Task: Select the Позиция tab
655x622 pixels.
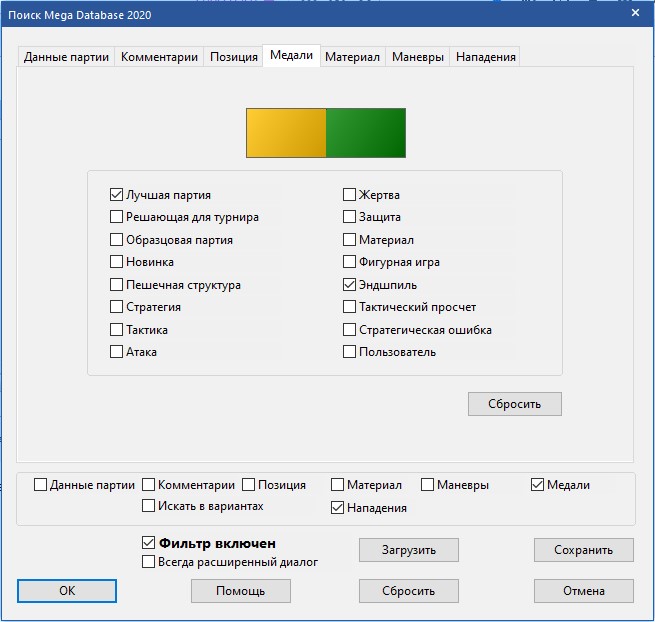Action: [234, 57]
